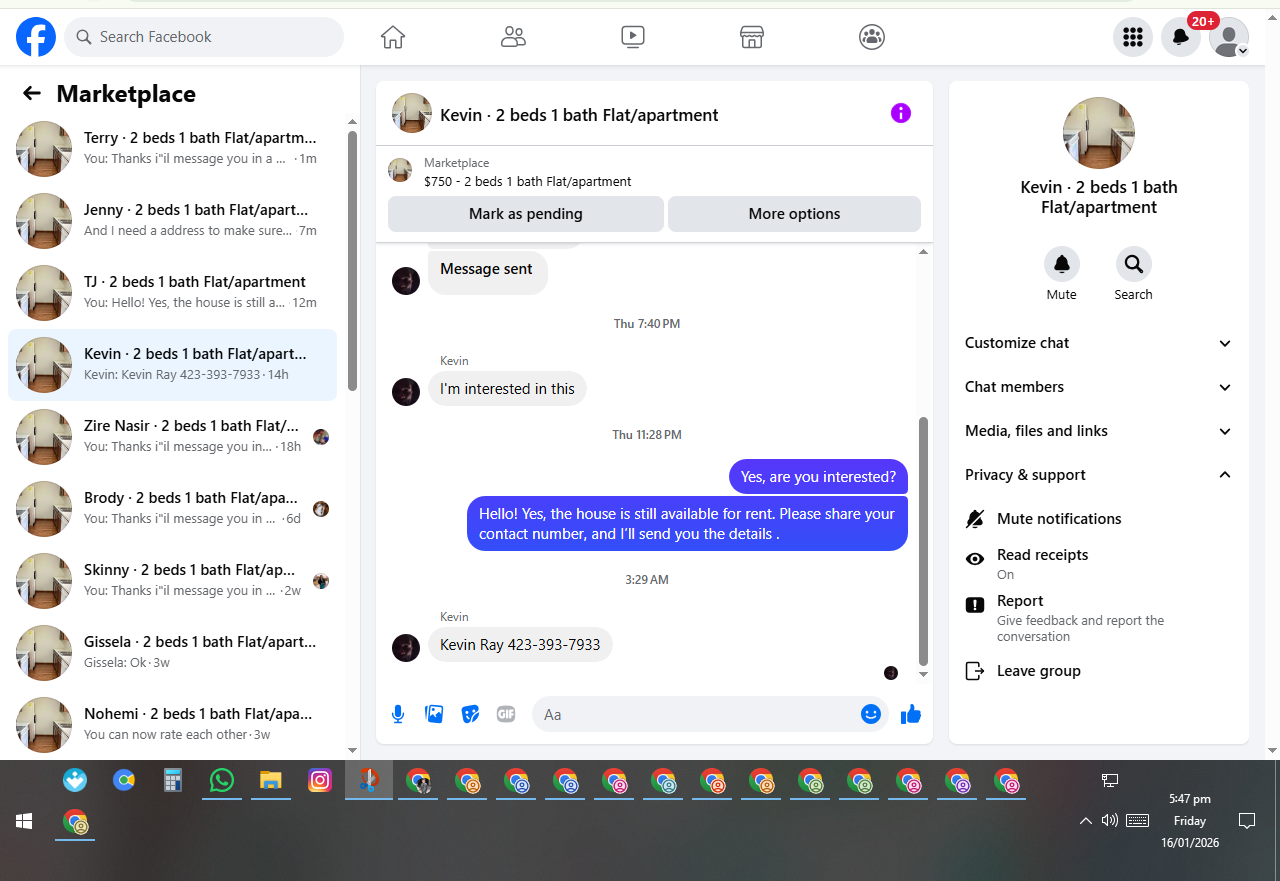
Task: Click the Windows Start button
Action: tap(24, 821)
